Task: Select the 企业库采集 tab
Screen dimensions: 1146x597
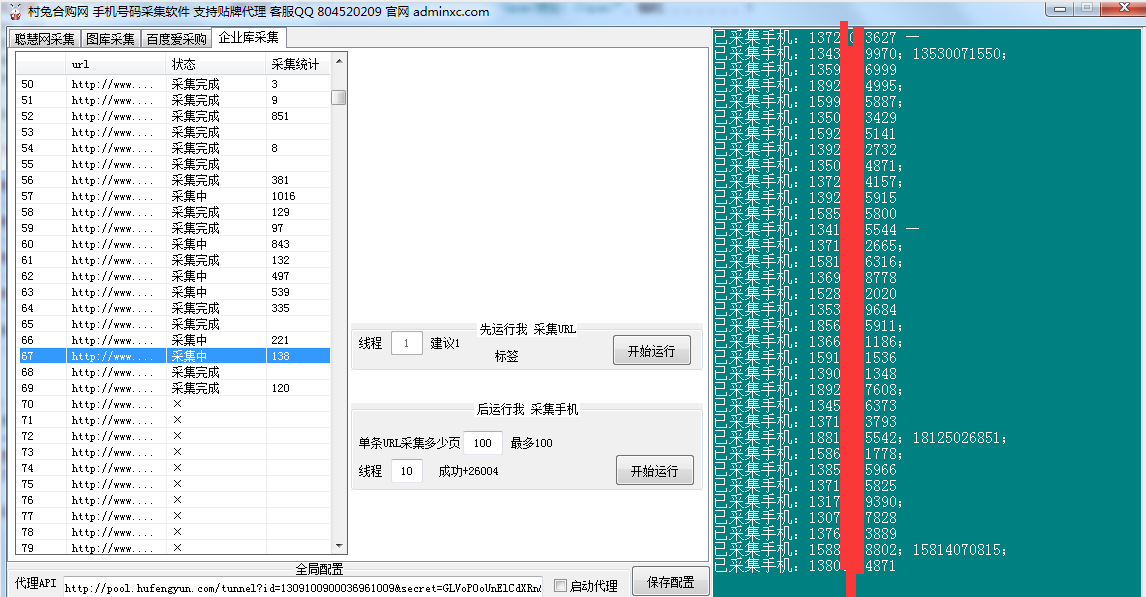Action: [x=246, y=36]
